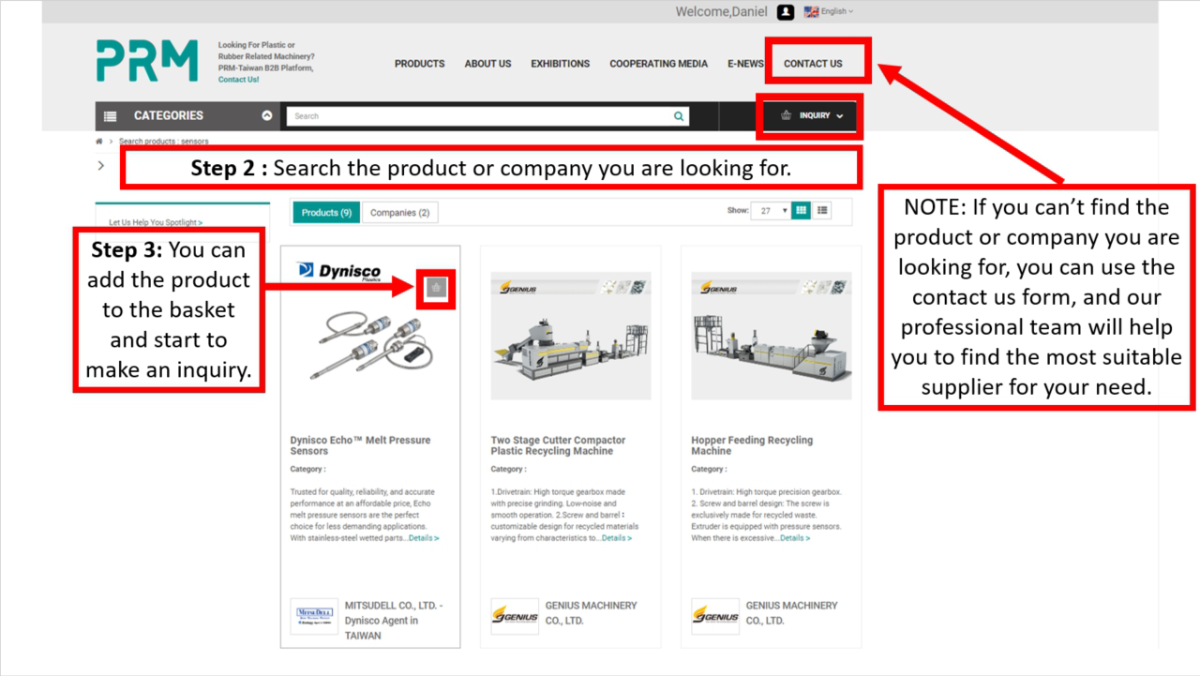Open the E-NEWS page
The width and height of the screenshot is (1200, 676).
[x=745, y=64]
